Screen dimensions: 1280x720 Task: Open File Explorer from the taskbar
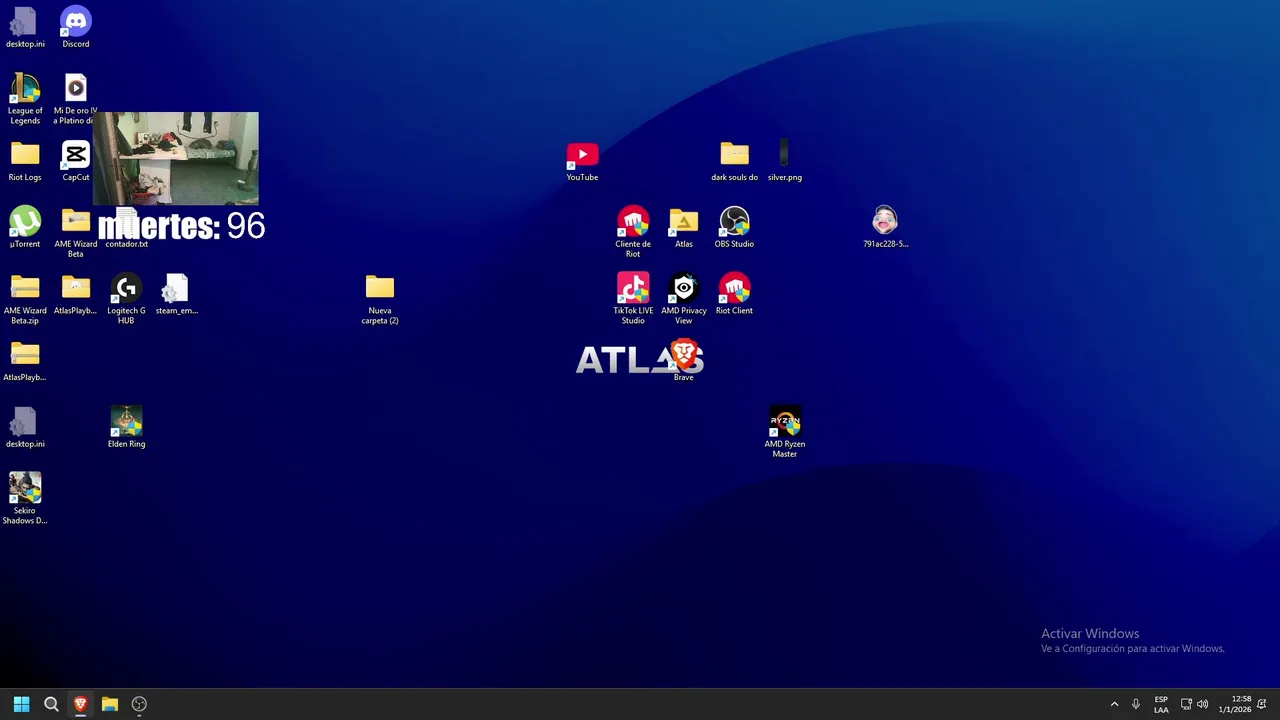click(x=110, y=704)
